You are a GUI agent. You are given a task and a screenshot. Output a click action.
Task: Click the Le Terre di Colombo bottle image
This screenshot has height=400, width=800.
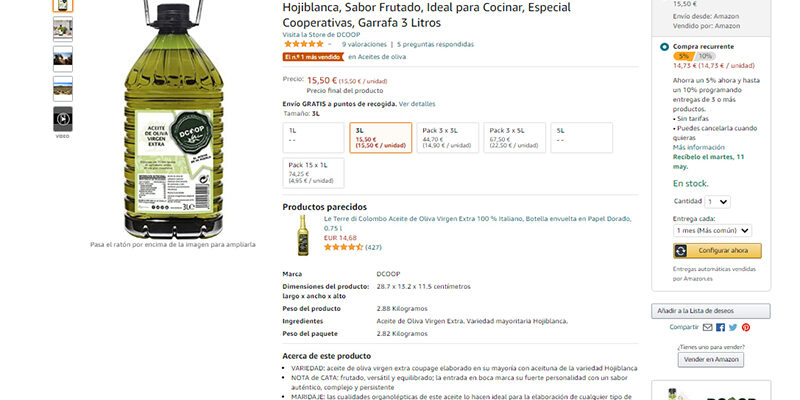click(303, 235)
